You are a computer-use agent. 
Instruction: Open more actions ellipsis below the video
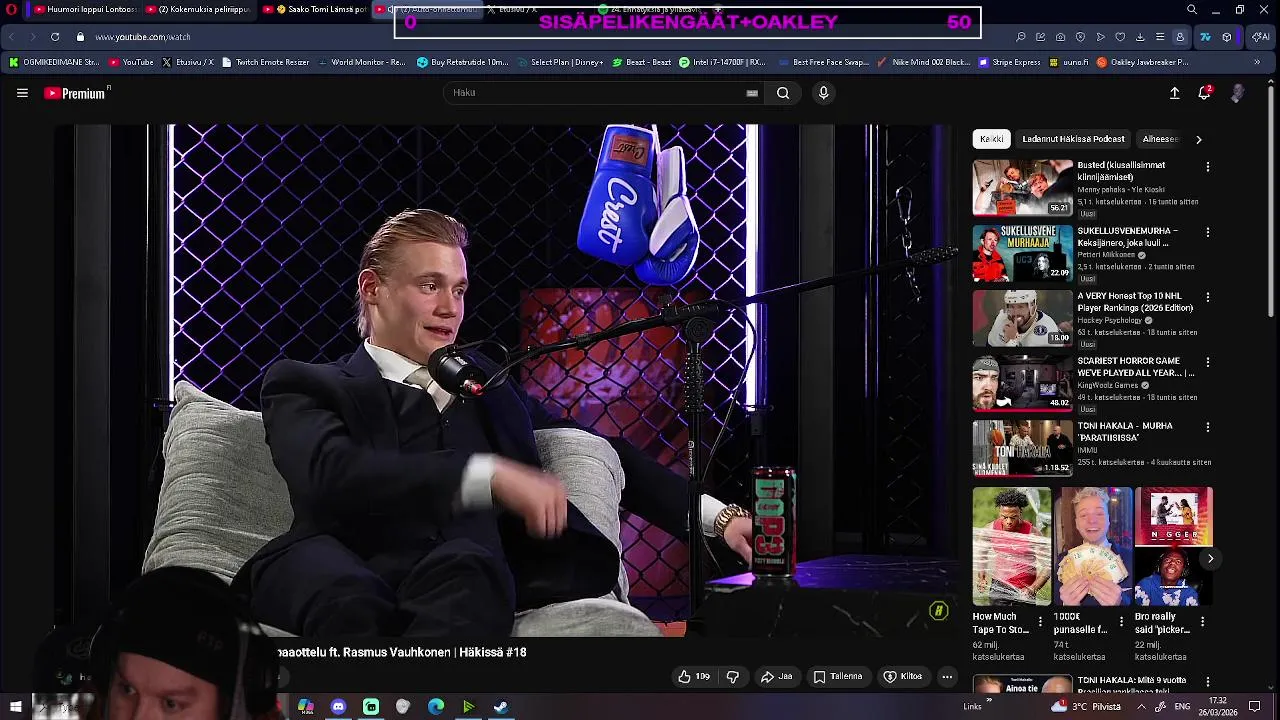pyautogui.click(x=947, y=677)
